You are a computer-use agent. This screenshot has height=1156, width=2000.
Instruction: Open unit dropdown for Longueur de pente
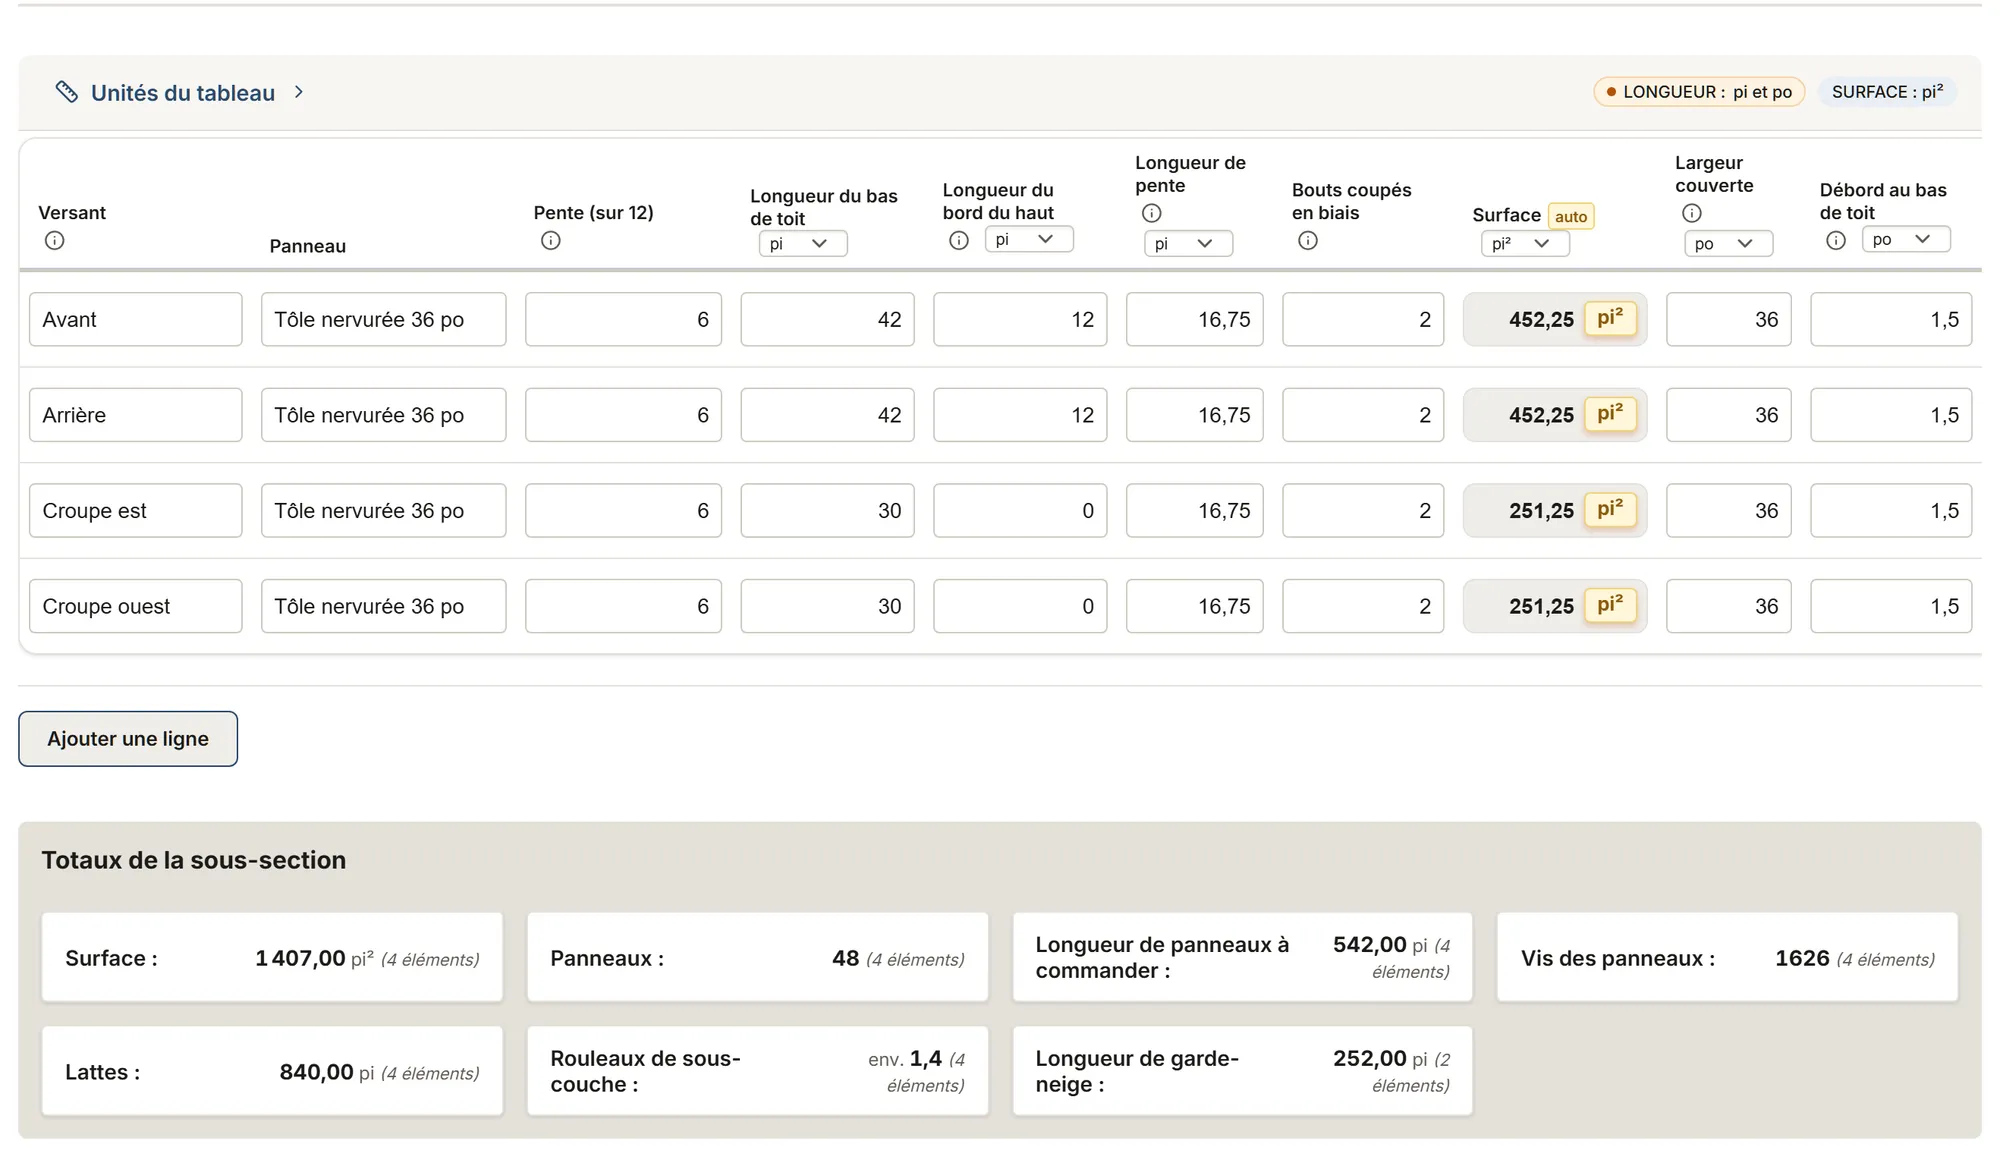point(1188,243)
